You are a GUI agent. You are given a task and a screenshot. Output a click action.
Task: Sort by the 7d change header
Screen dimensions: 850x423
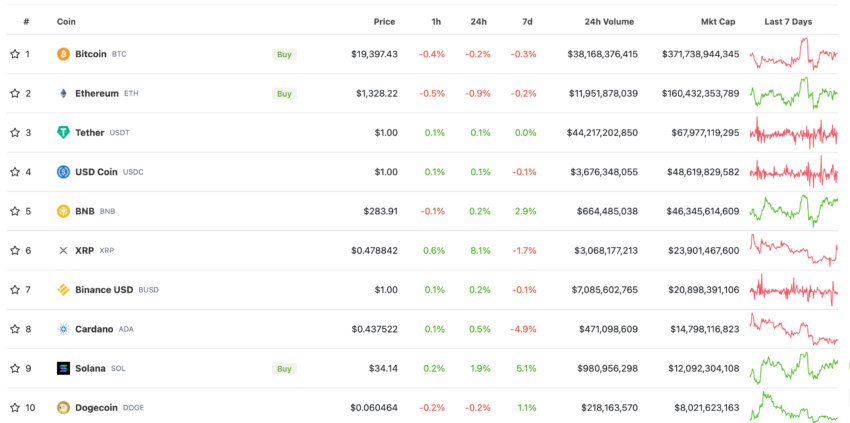point(527,22)
